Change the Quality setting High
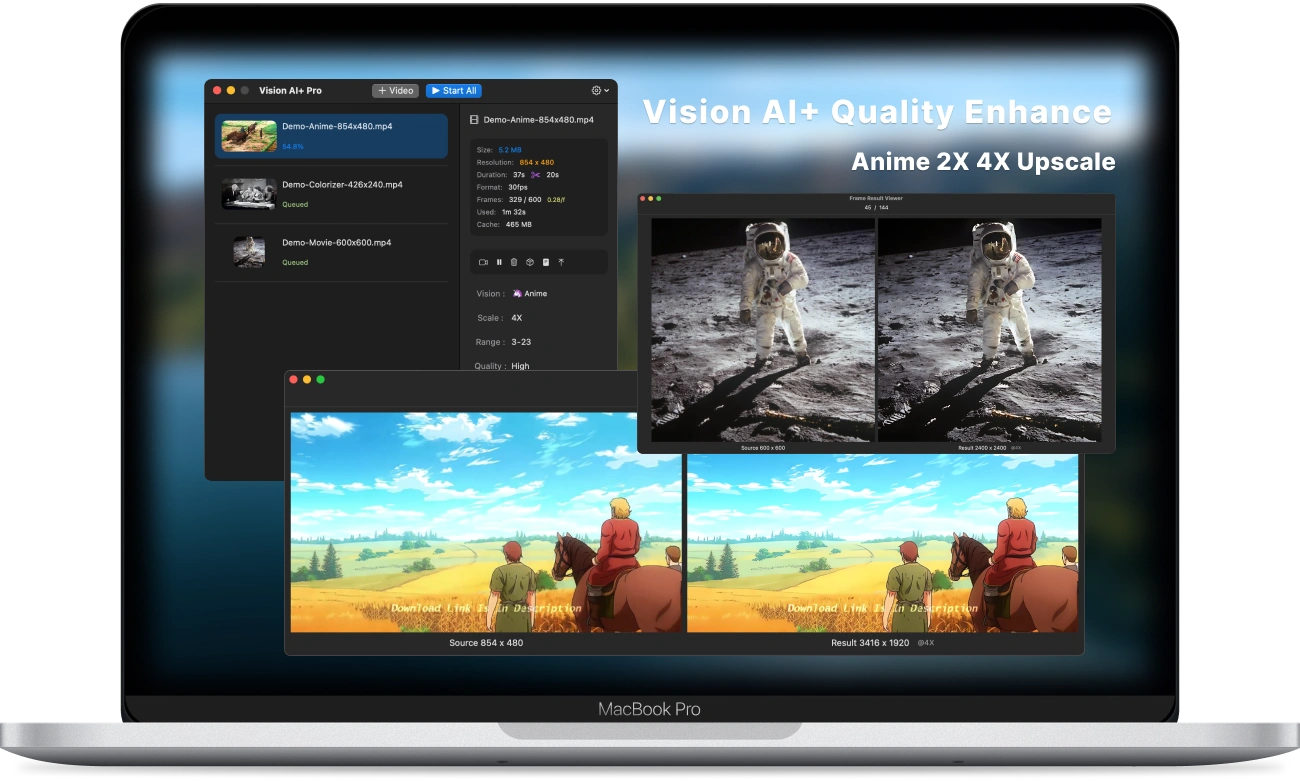Screen dimensions: 1300x781 [x=520, y=366]
